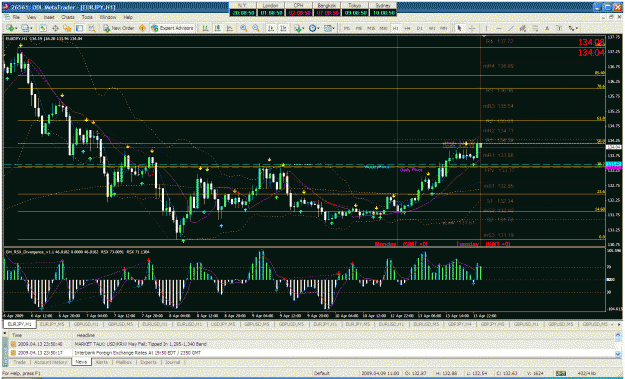Switch timeframe to MN
This screenshot has width=625, height=379.
444,28
